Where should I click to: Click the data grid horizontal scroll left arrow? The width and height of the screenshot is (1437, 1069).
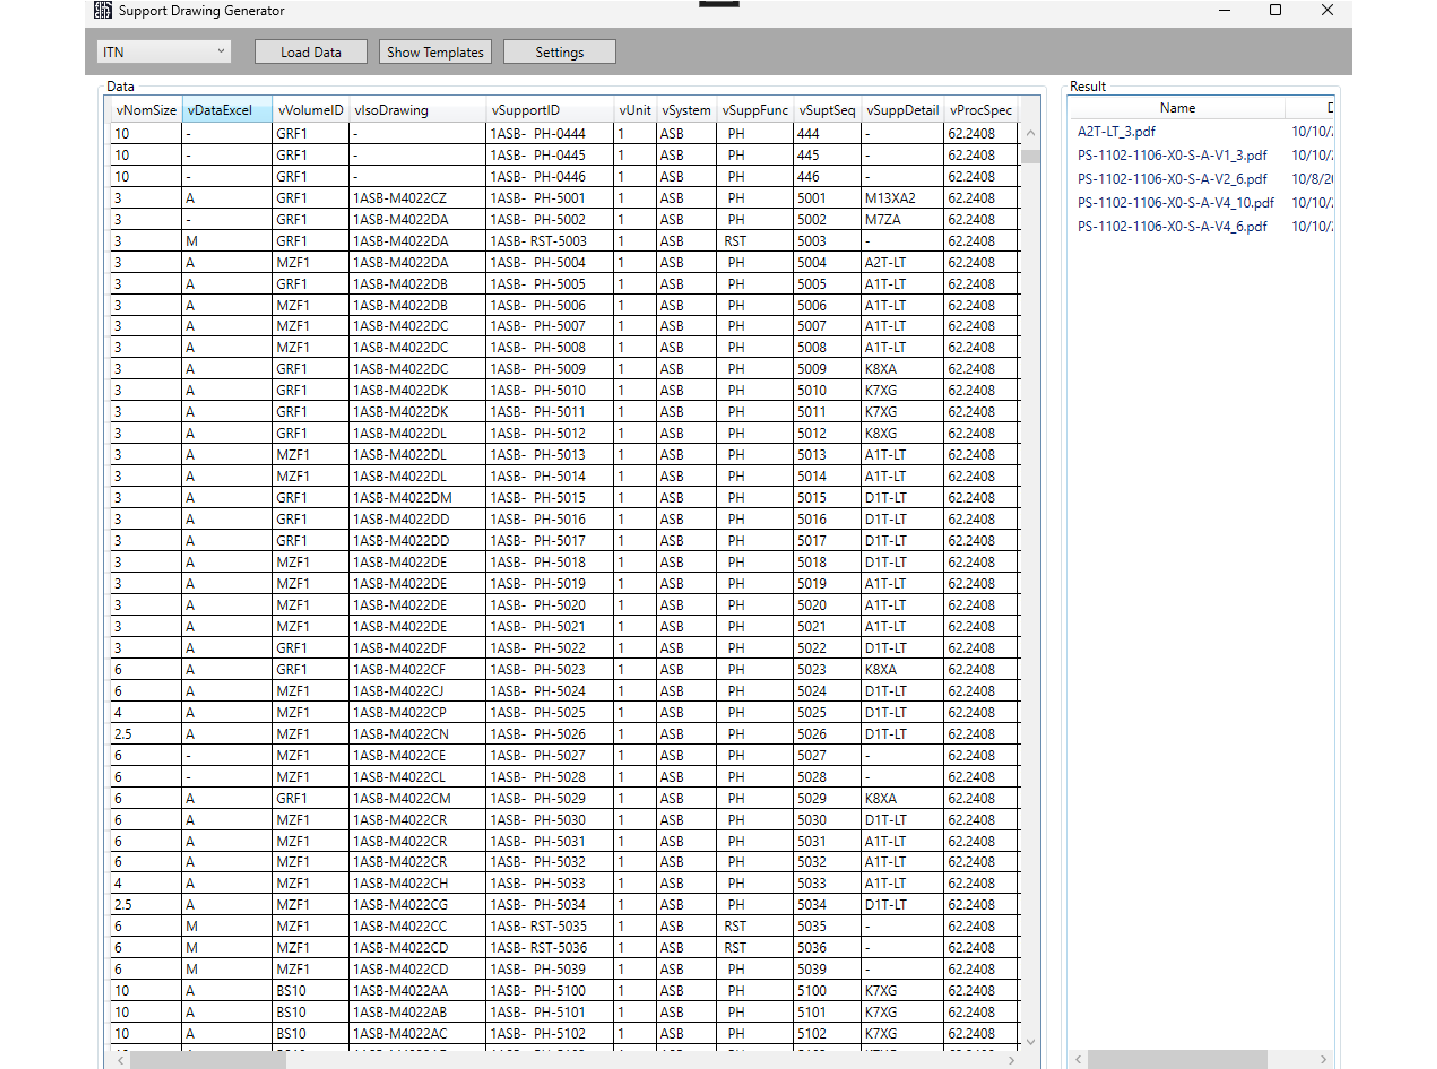(121, 1060)
